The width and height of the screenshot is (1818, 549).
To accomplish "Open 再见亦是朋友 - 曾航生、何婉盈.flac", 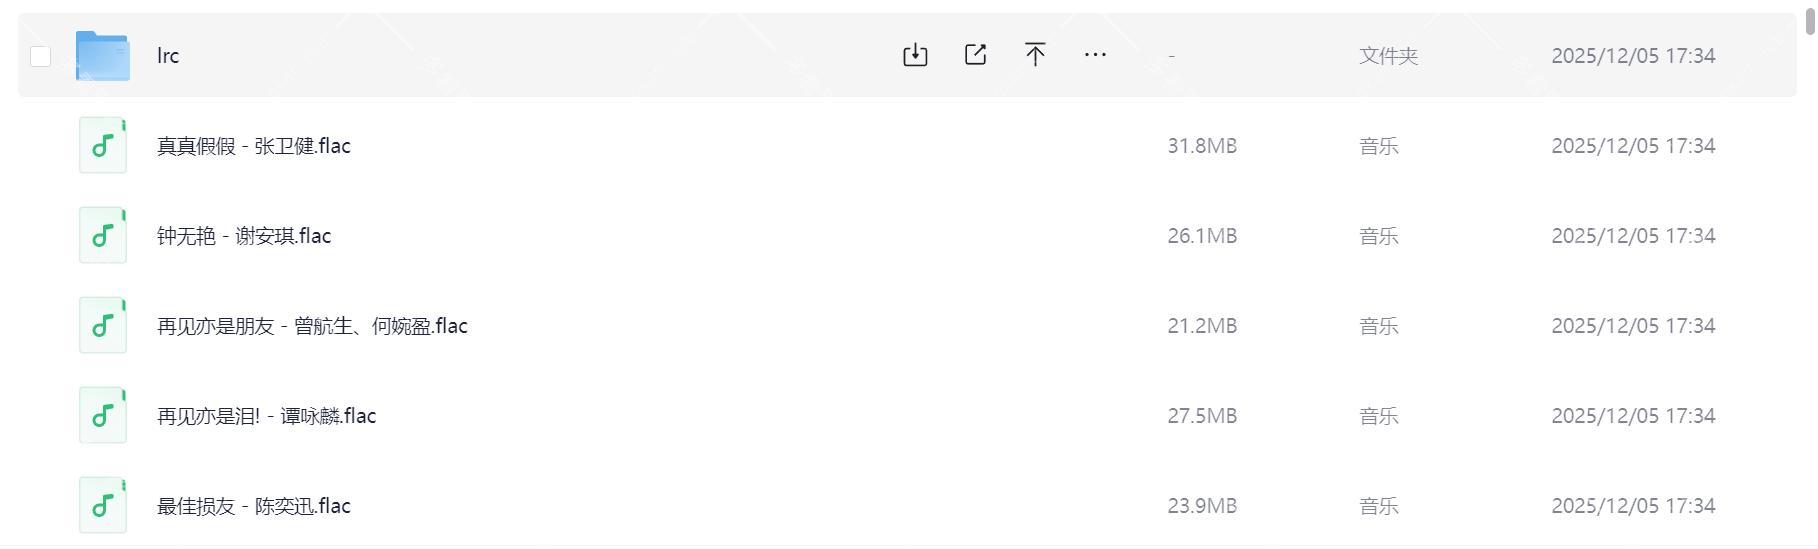I will 312,326.
